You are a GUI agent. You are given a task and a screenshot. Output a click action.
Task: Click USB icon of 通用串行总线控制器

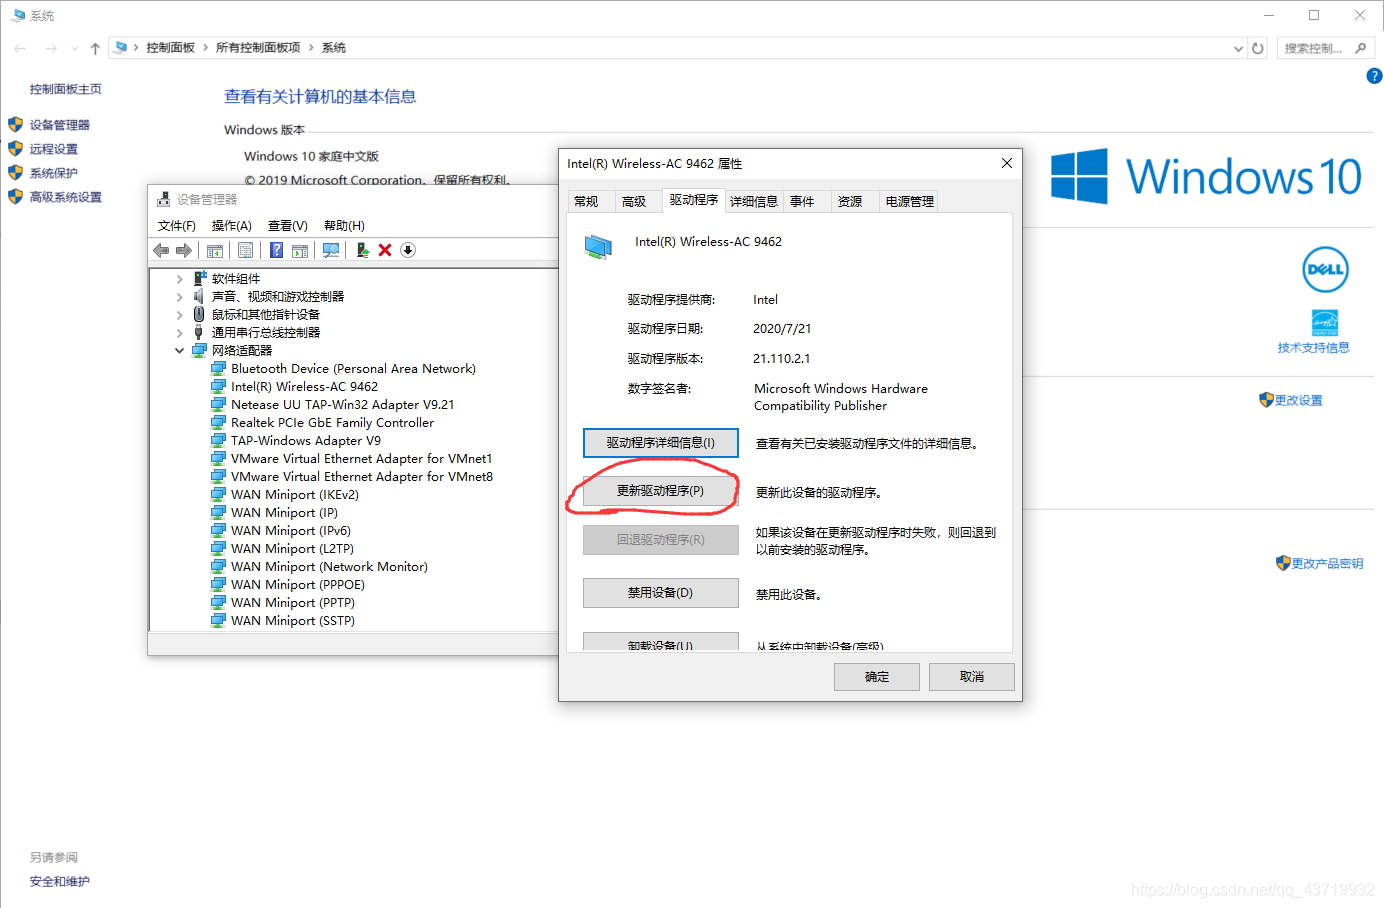pos(199,333)
